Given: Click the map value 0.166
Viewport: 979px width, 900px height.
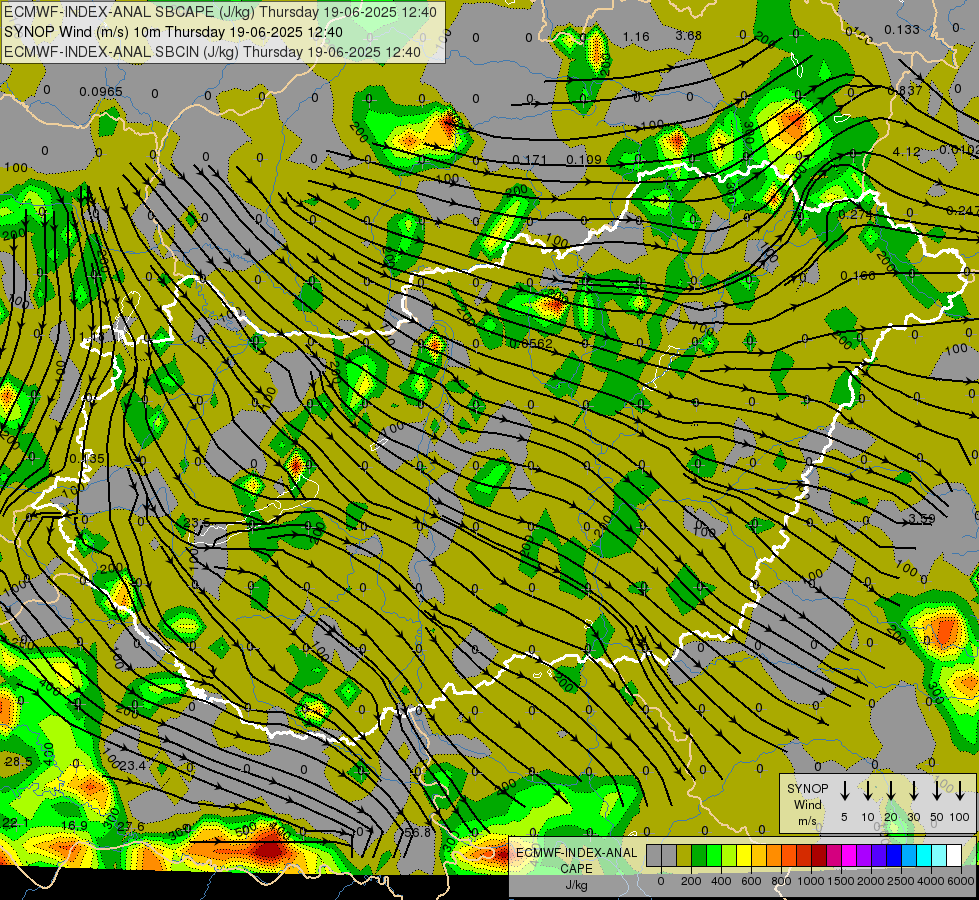Looking at the screenshot, I should pyautogui.click(x=857, y=275).
